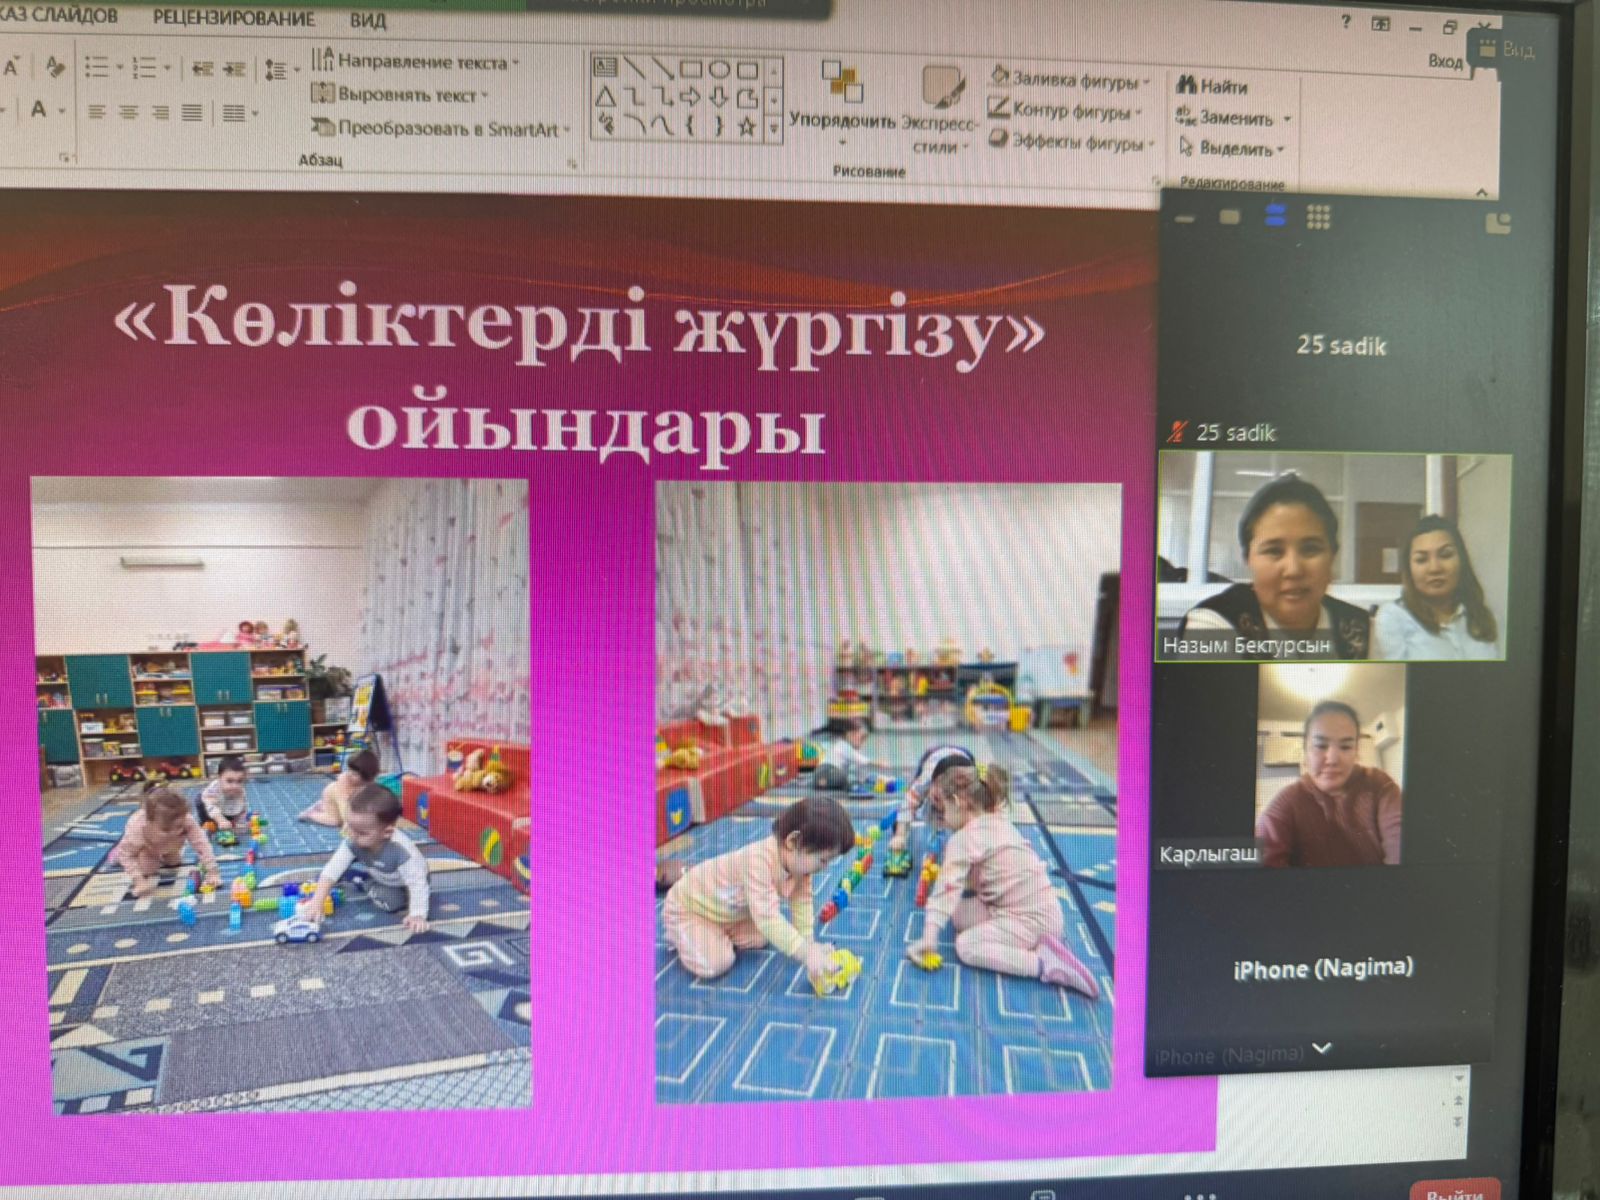Open Контур фигуры color options
The image size is (1600, 1200).
click(1063, 110)
